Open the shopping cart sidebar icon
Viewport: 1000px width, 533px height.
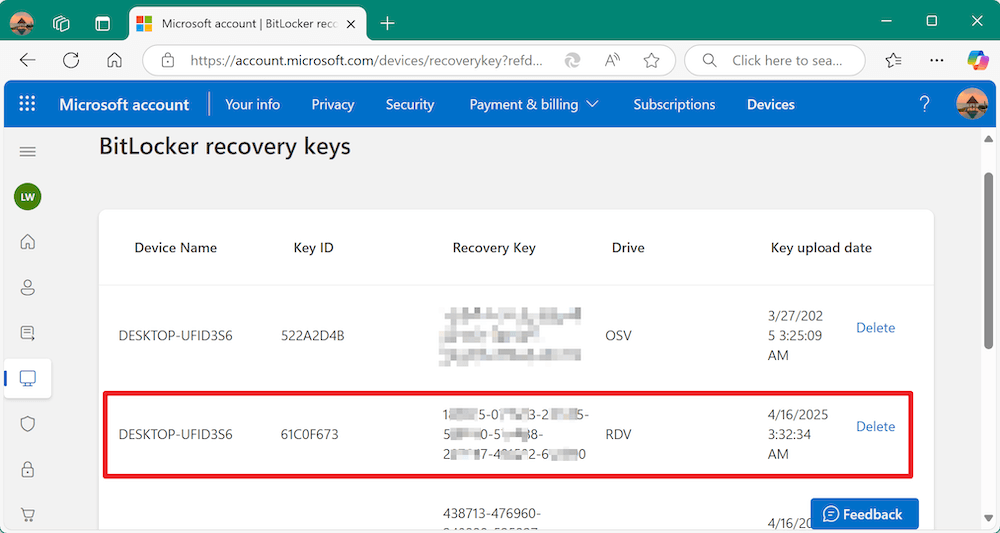point(28,515)
